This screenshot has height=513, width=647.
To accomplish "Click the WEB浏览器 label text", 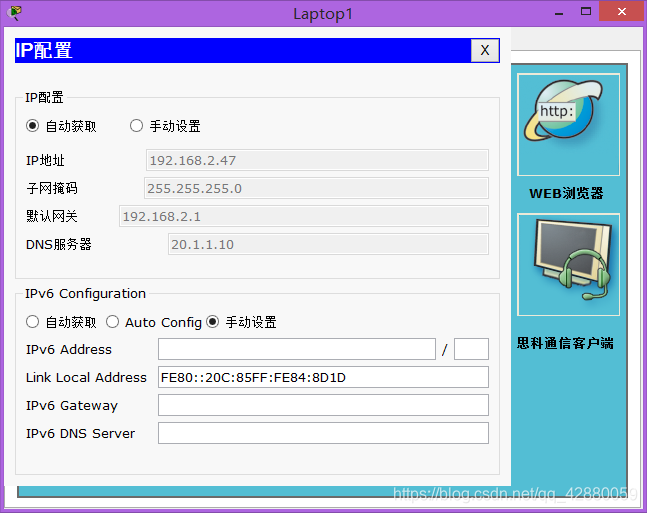I will coord(566,193).
